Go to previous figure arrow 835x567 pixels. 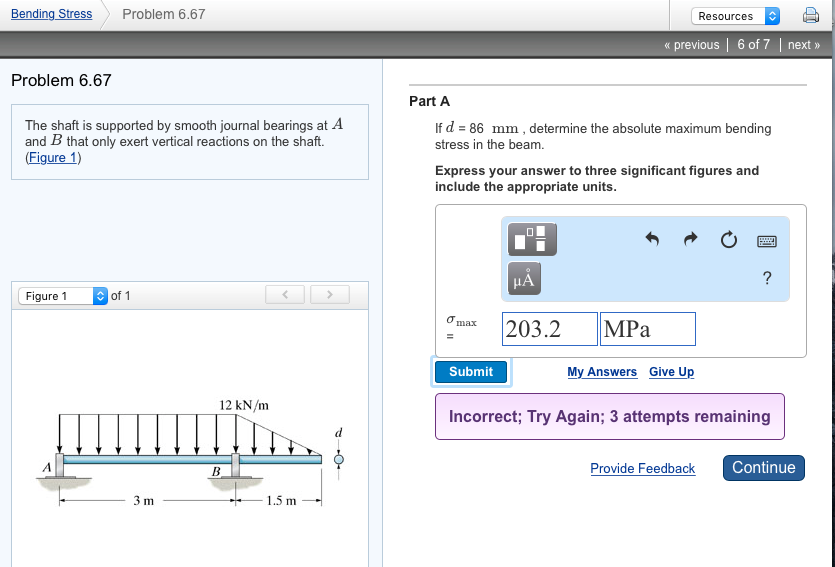point(285,294)
